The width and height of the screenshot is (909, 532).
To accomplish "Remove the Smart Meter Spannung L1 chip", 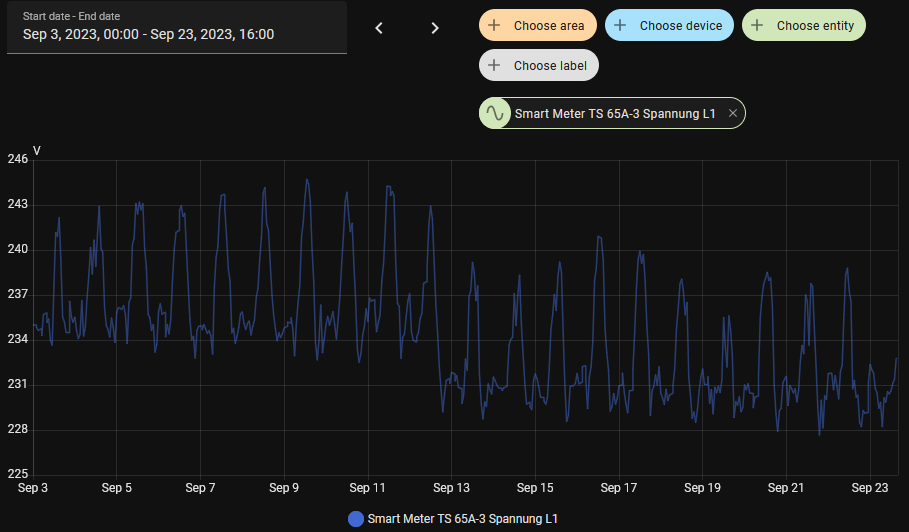I will tap(733, 114).
